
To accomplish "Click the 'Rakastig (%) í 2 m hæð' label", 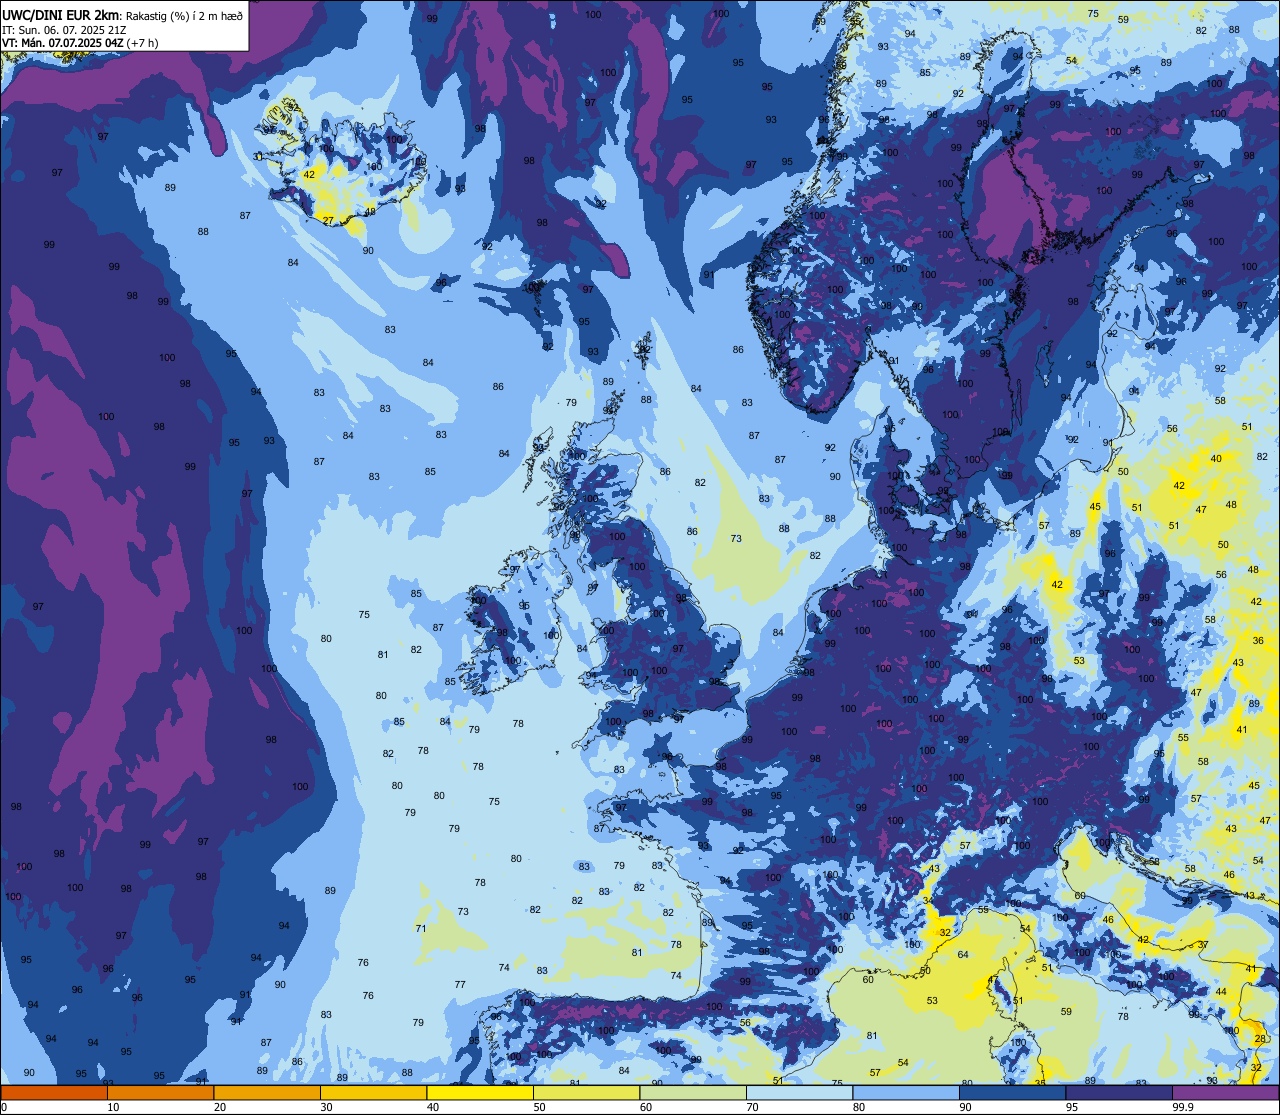I will click(x=184, y=15).
